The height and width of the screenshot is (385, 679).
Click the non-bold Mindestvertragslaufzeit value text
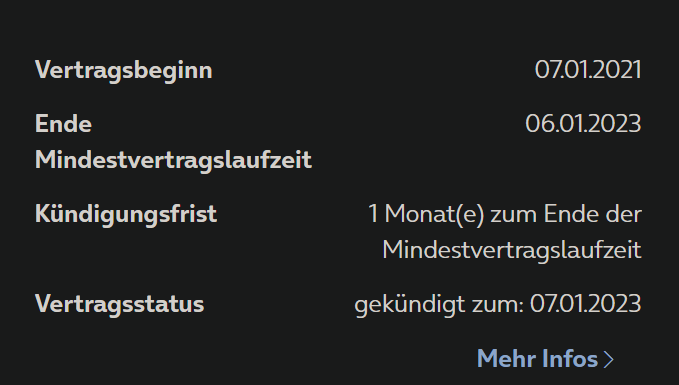[512, 250]
